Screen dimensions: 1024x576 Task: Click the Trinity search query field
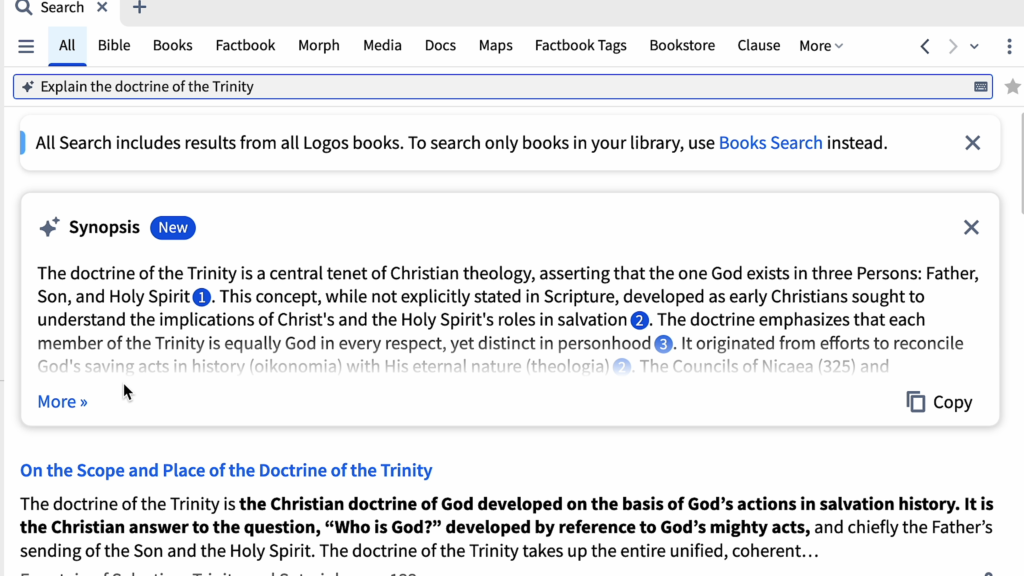[x=500, y=87]
